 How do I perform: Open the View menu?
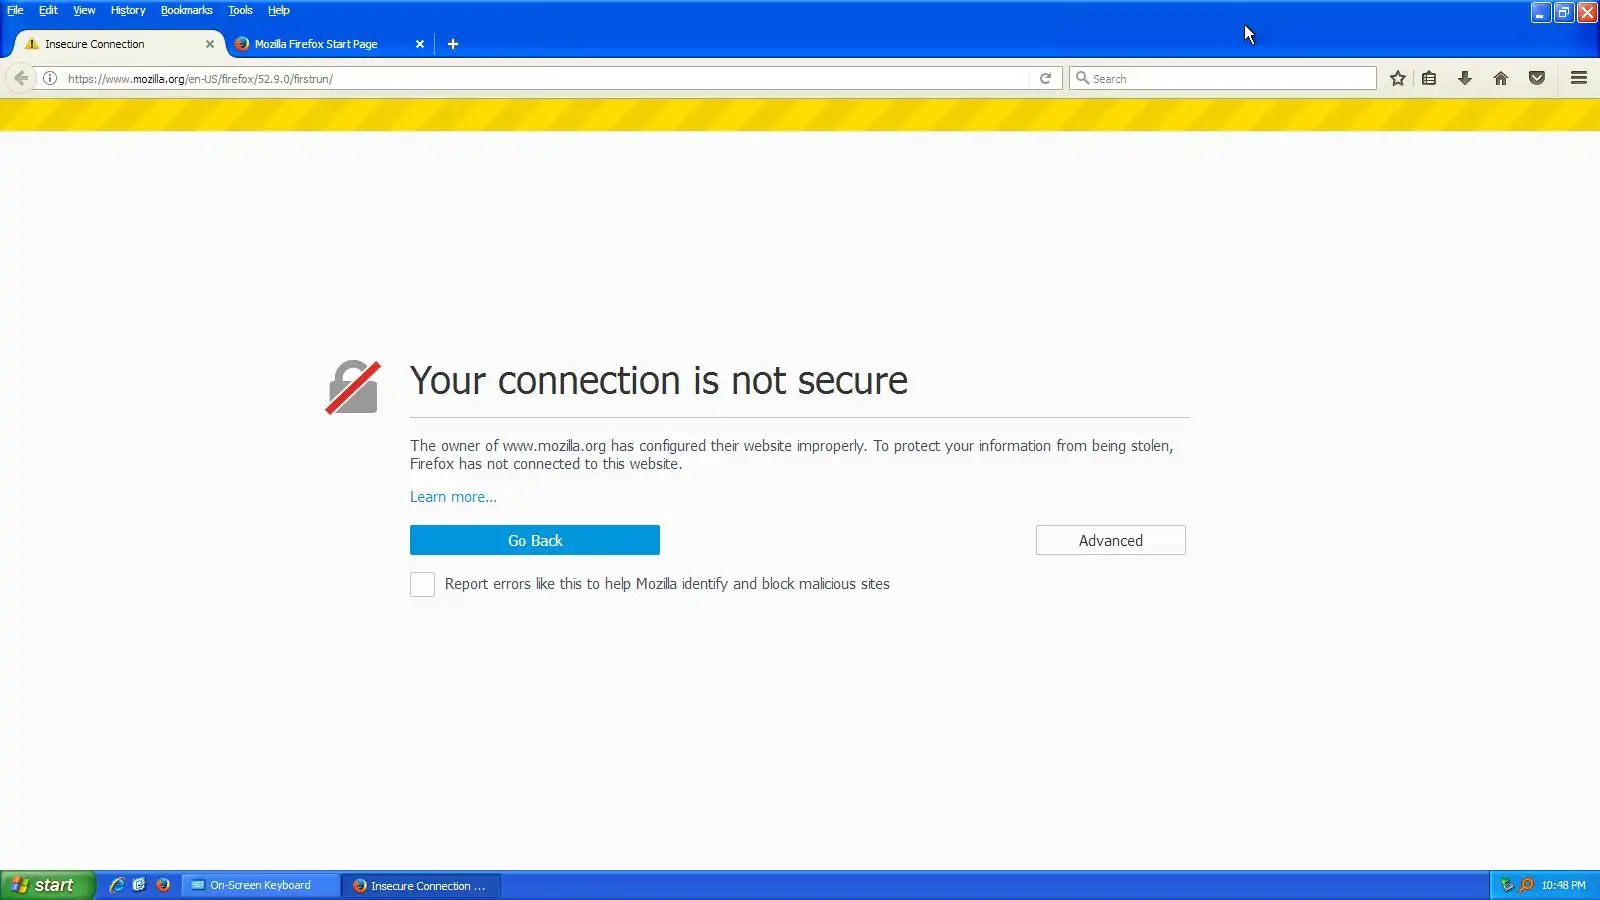tap(84, 10)
